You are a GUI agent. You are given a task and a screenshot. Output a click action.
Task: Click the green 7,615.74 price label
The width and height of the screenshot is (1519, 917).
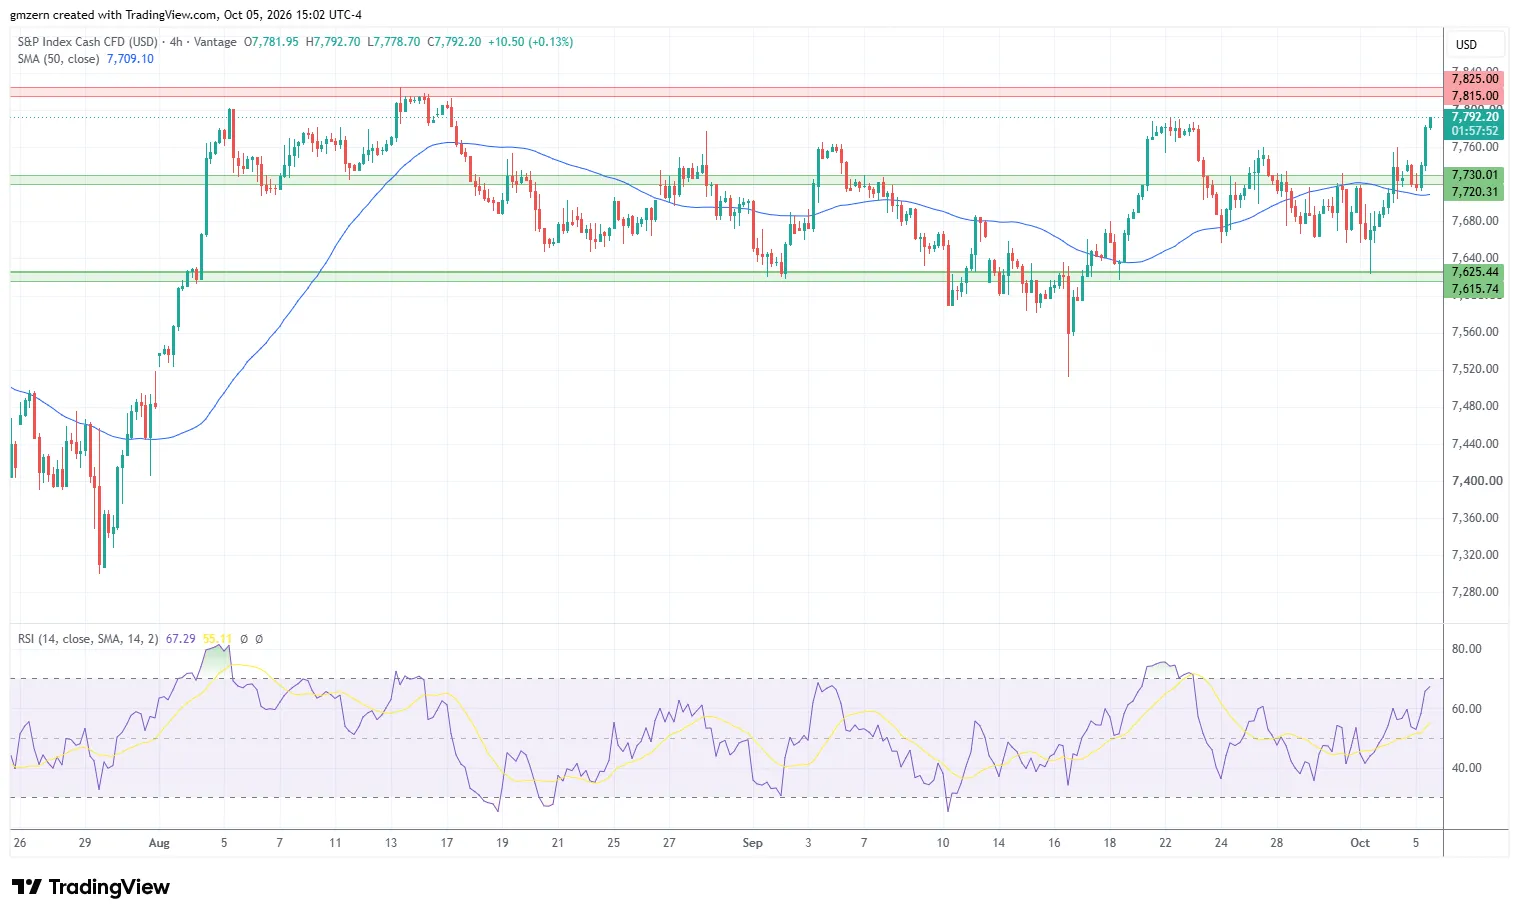[1474, 289]
